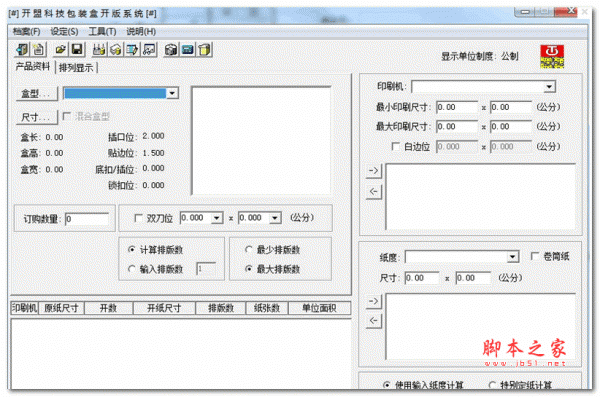Click the open folder toolbar icon
The width and height of the screenshot is (600, 397).
pyautogui.click(x=60, y=49)
